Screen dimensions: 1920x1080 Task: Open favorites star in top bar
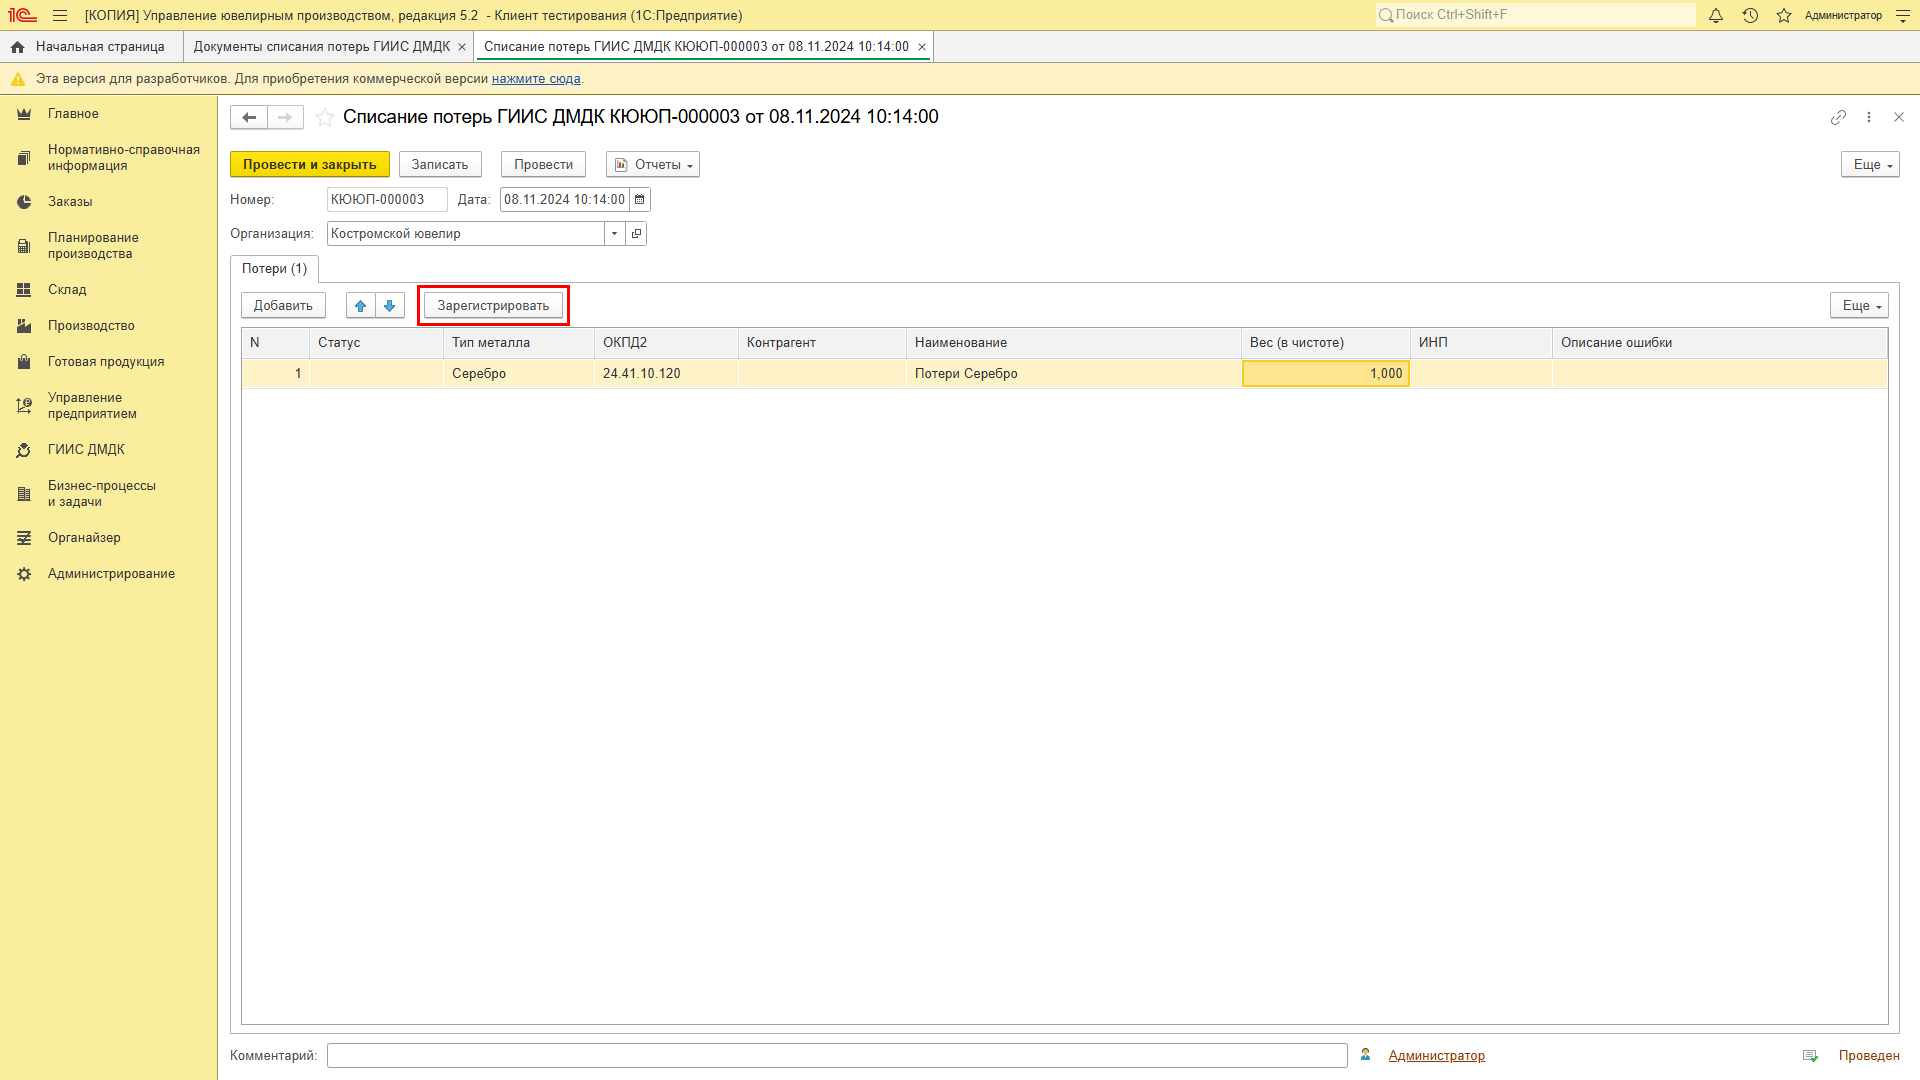(1784, 15)
